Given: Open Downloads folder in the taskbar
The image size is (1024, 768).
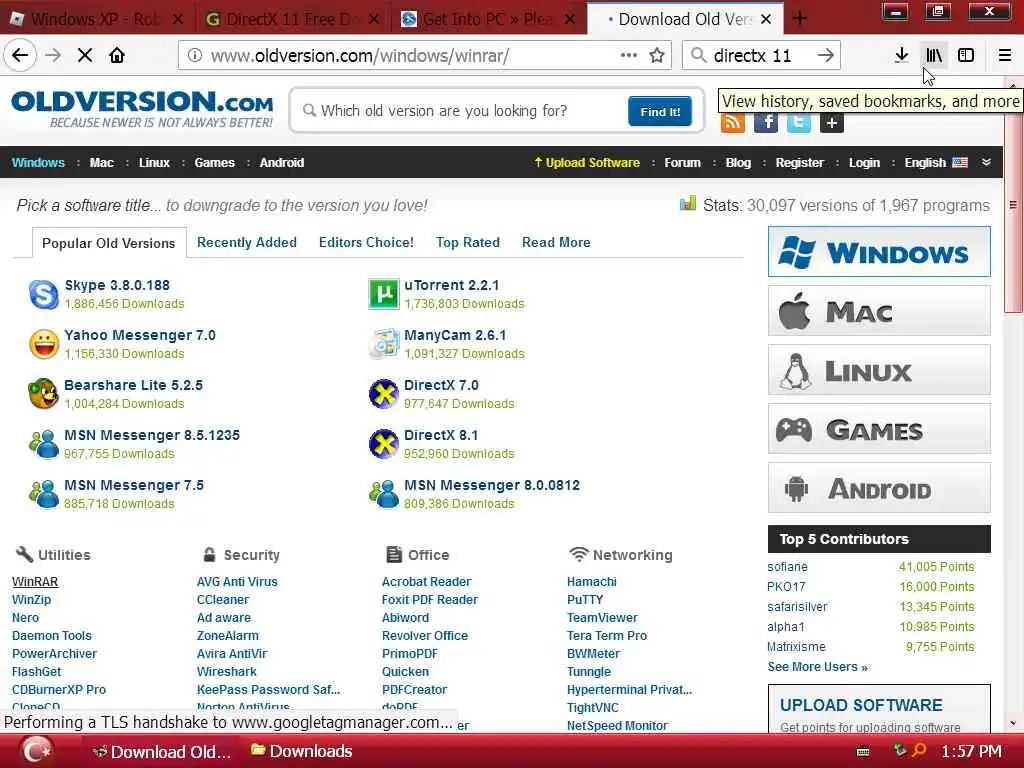Looking at the screenshot, I should (302, 751).
